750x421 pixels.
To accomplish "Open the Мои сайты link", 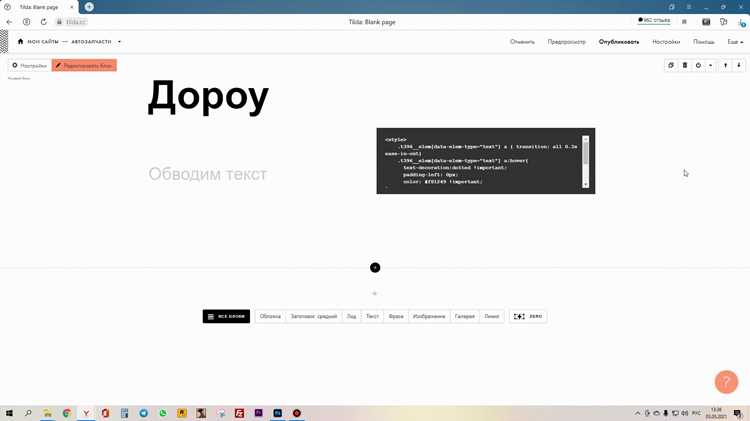I will (x=43, y=42).
